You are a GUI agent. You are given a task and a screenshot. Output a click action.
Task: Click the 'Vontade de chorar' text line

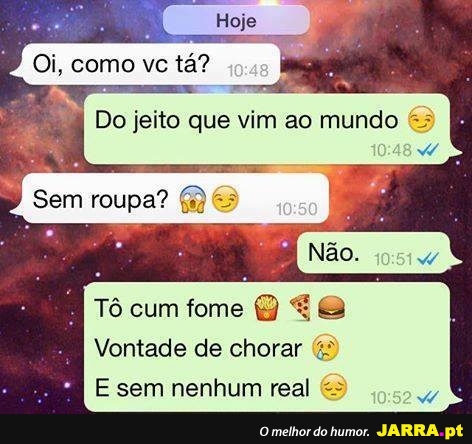tap(198, 348)
